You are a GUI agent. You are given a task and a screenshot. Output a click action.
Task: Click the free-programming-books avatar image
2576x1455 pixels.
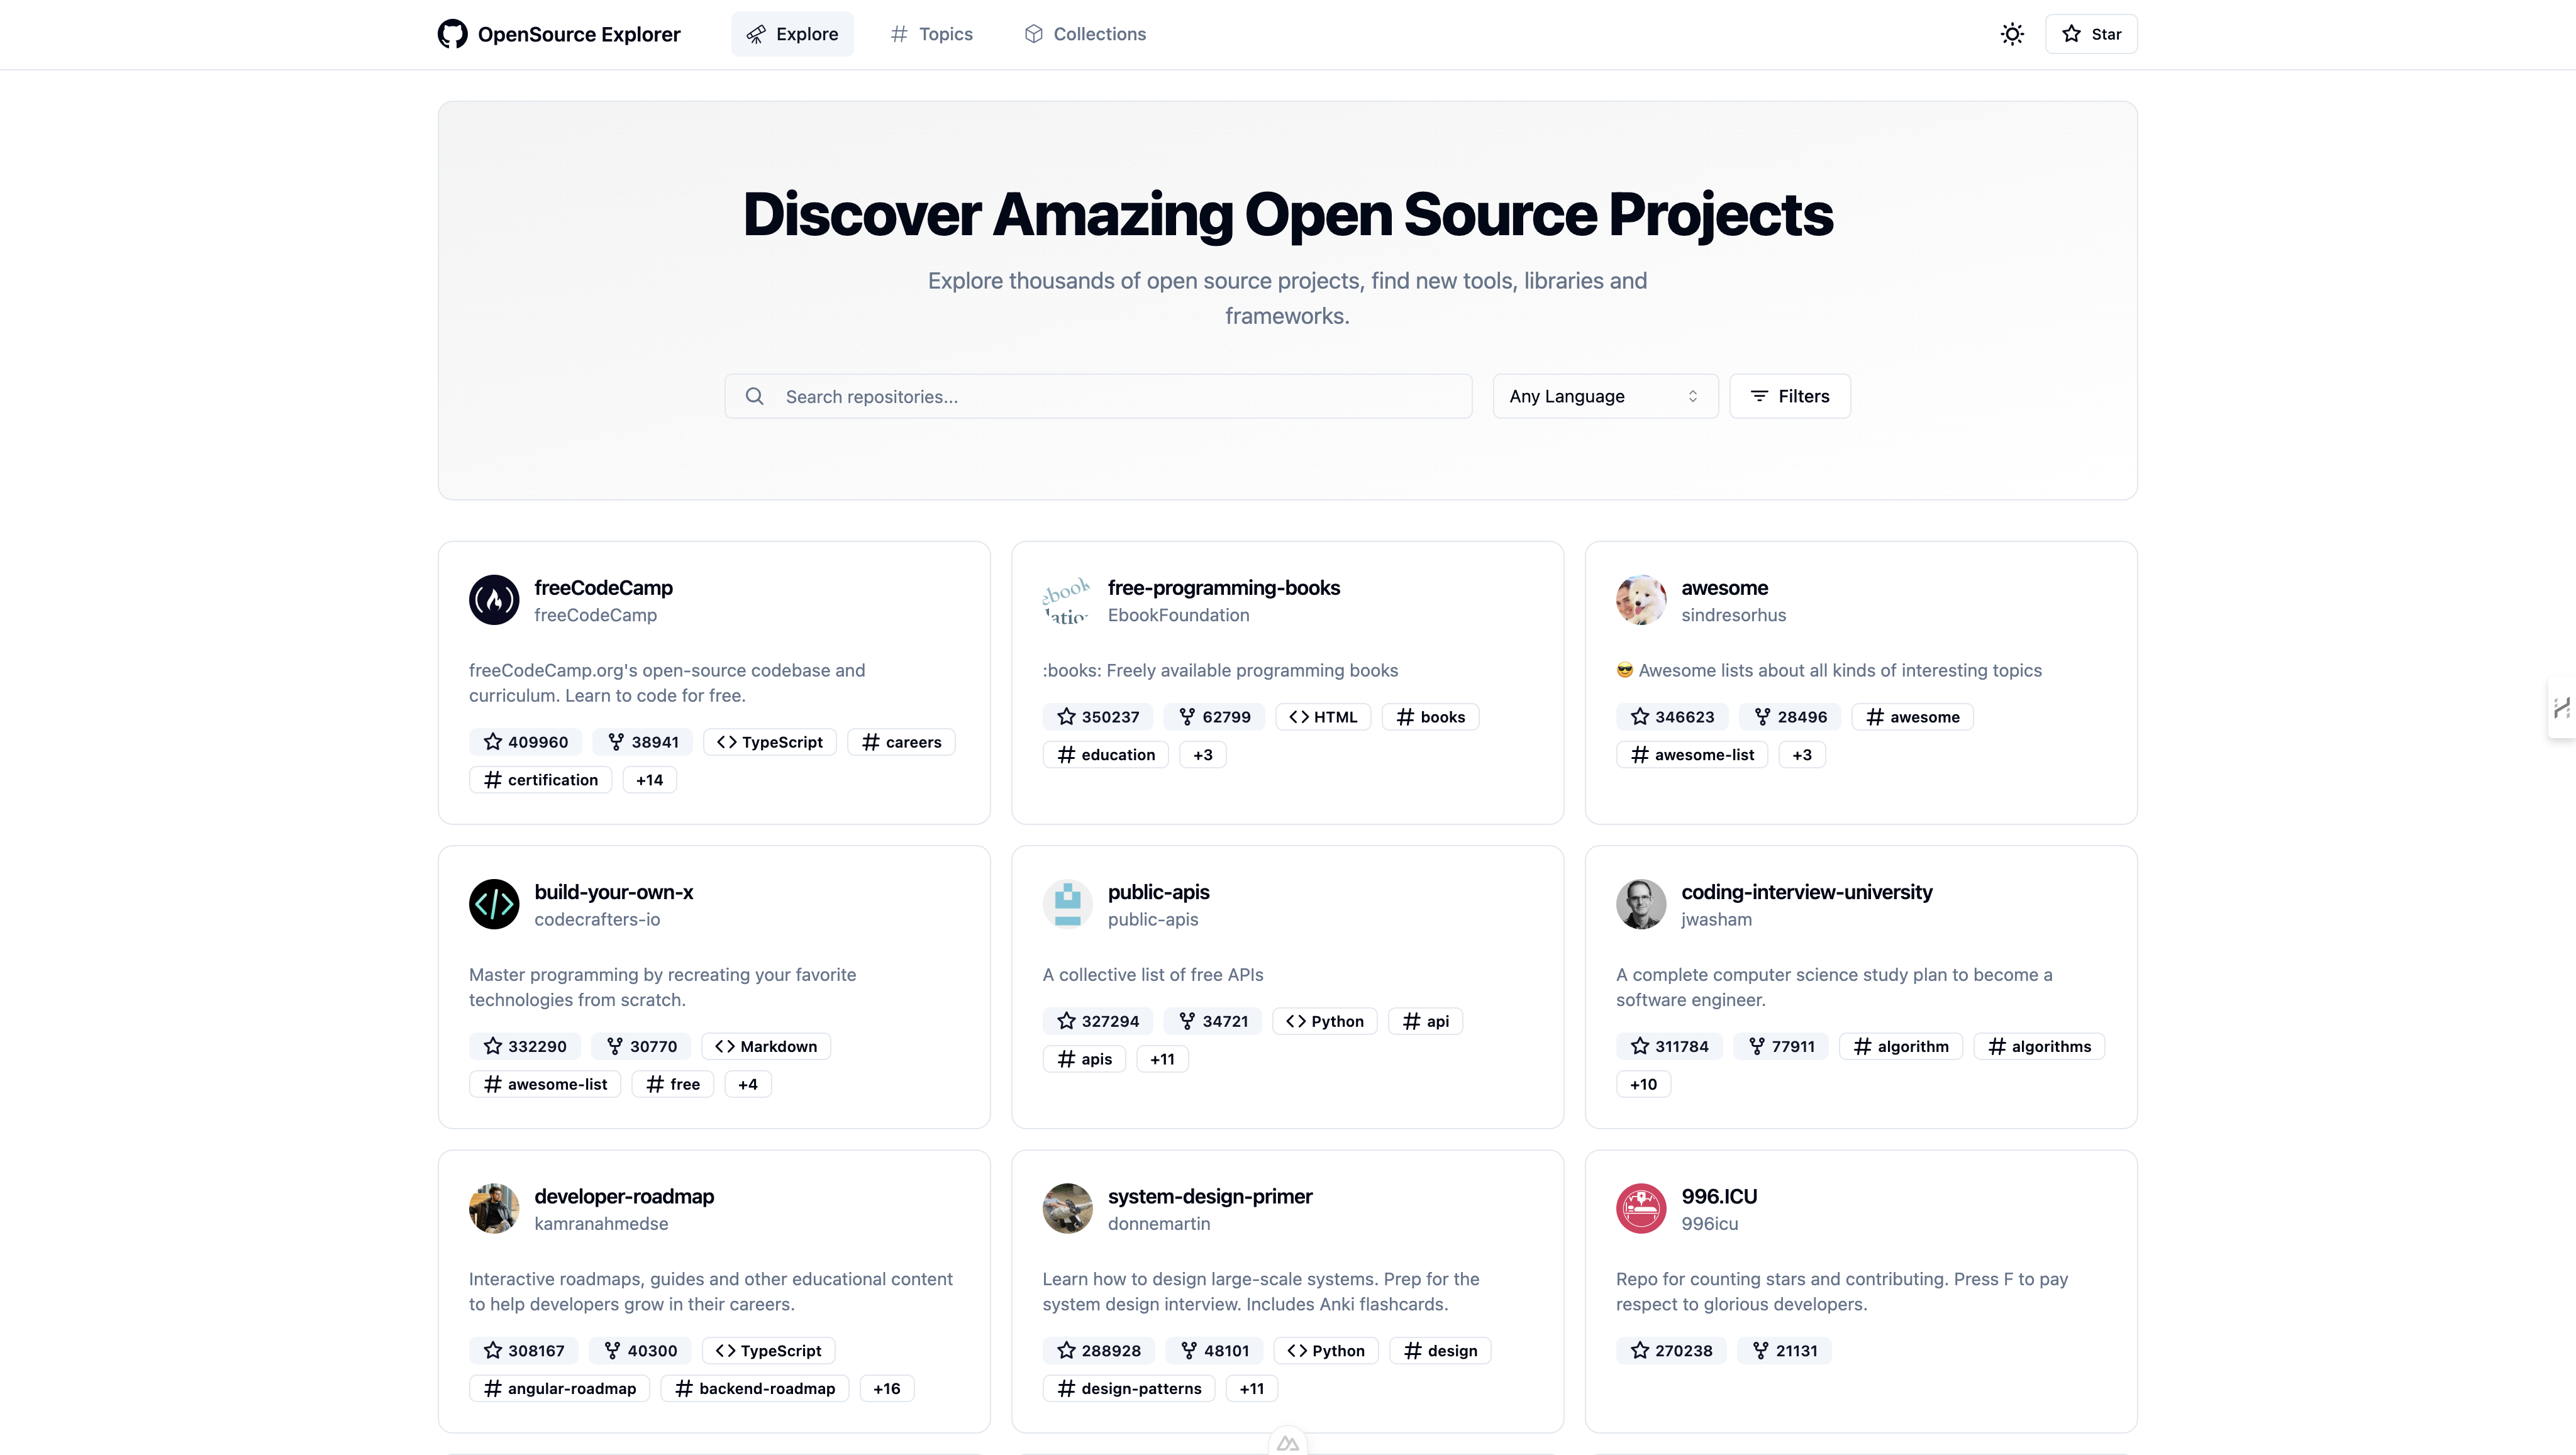(1067, 600)
